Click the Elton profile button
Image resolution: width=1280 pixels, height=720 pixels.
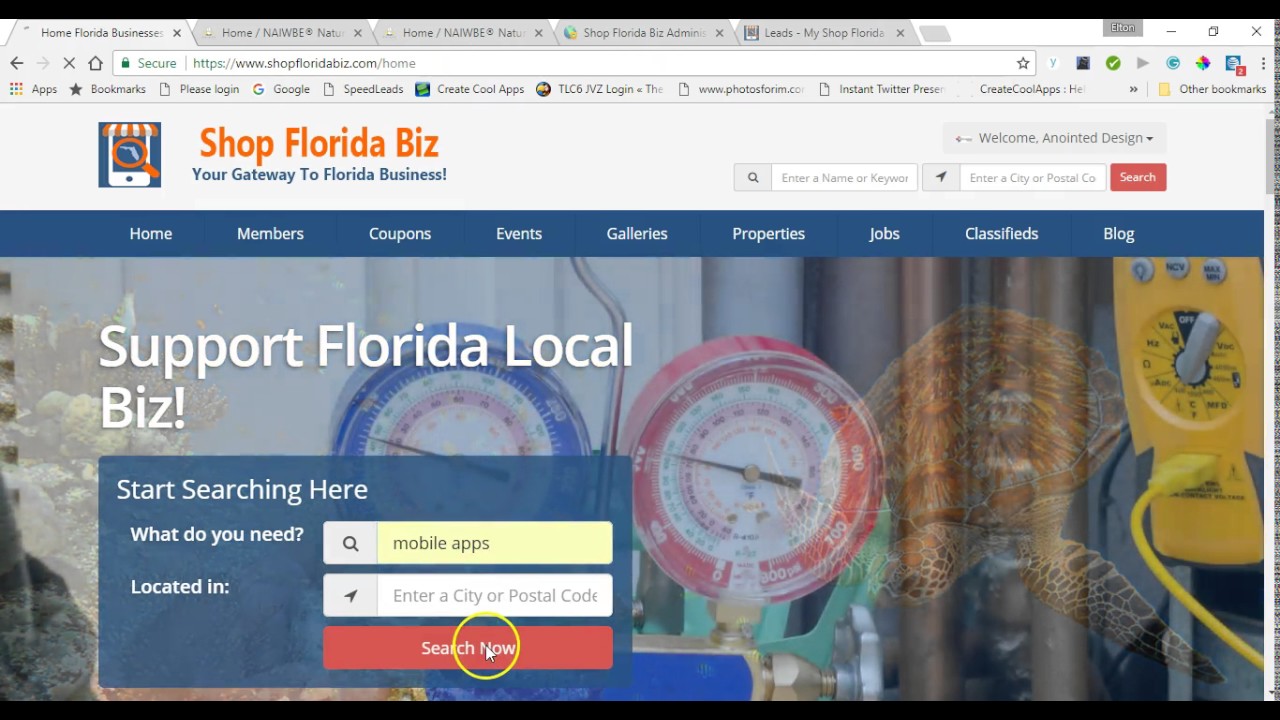pos(1123,28)
